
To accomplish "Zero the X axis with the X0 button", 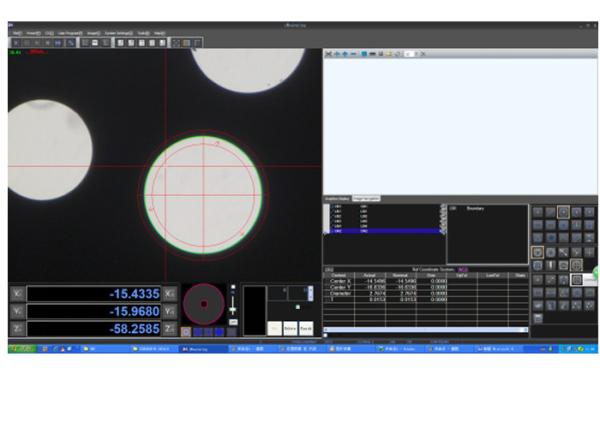I will pos(169,294).
